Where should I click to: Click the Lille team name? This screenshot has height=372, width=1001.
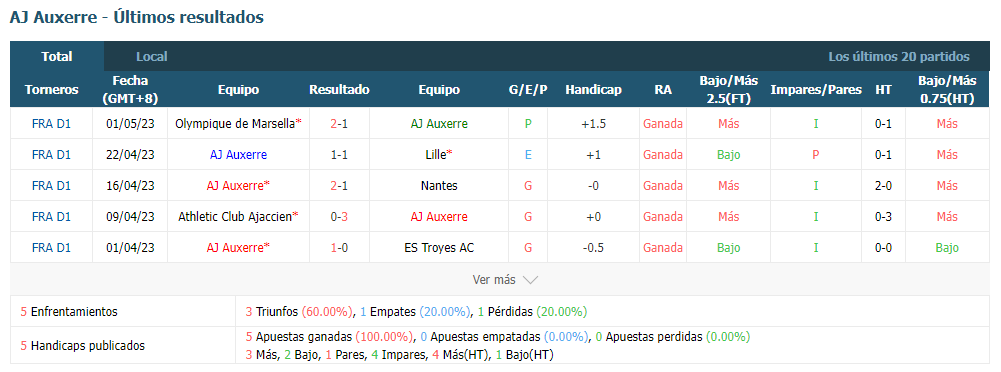coord(435,154)
